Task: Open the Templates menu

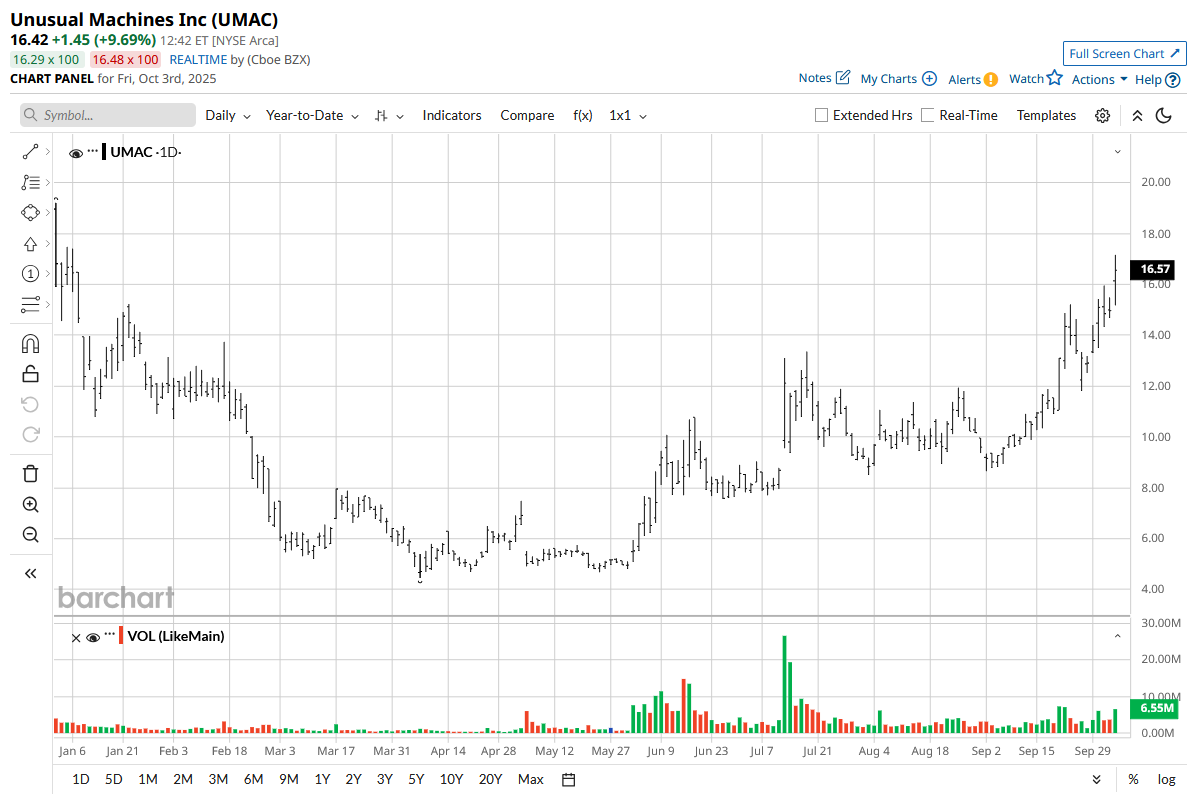Action: 1046,116
